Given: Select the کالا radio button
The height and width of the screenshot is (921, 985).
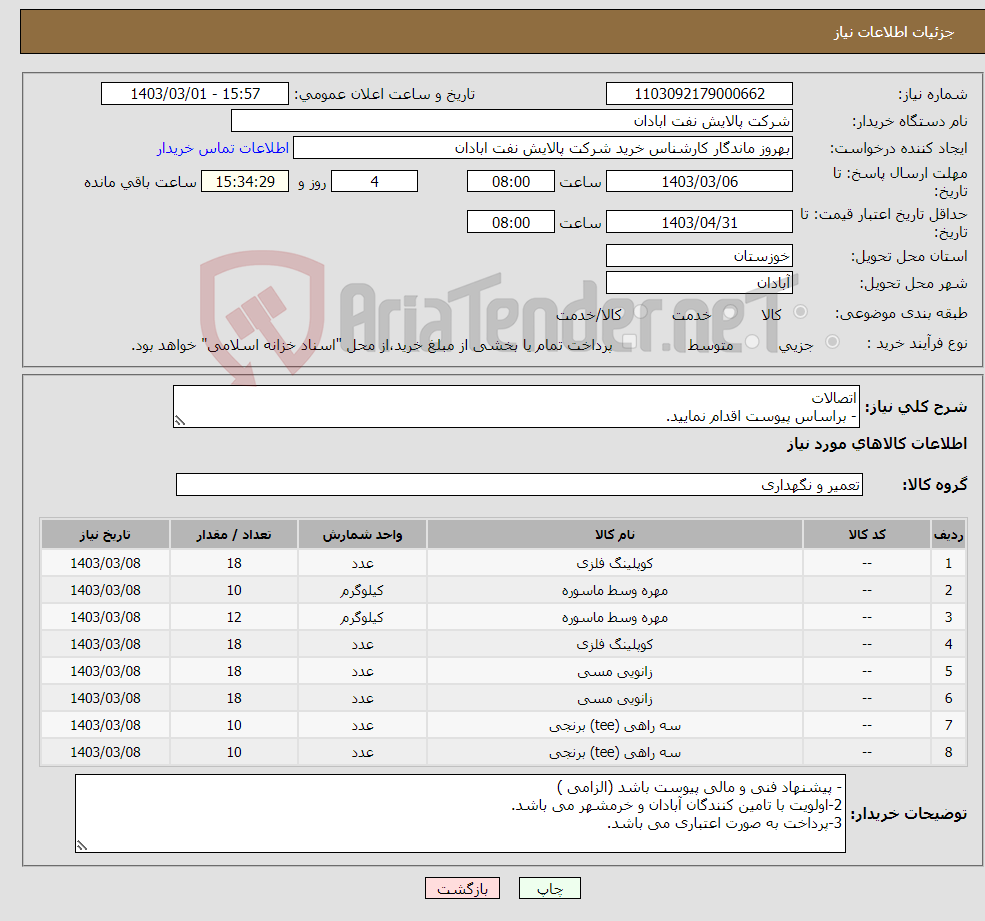Looking at the screenshot, I should (800, 312).
